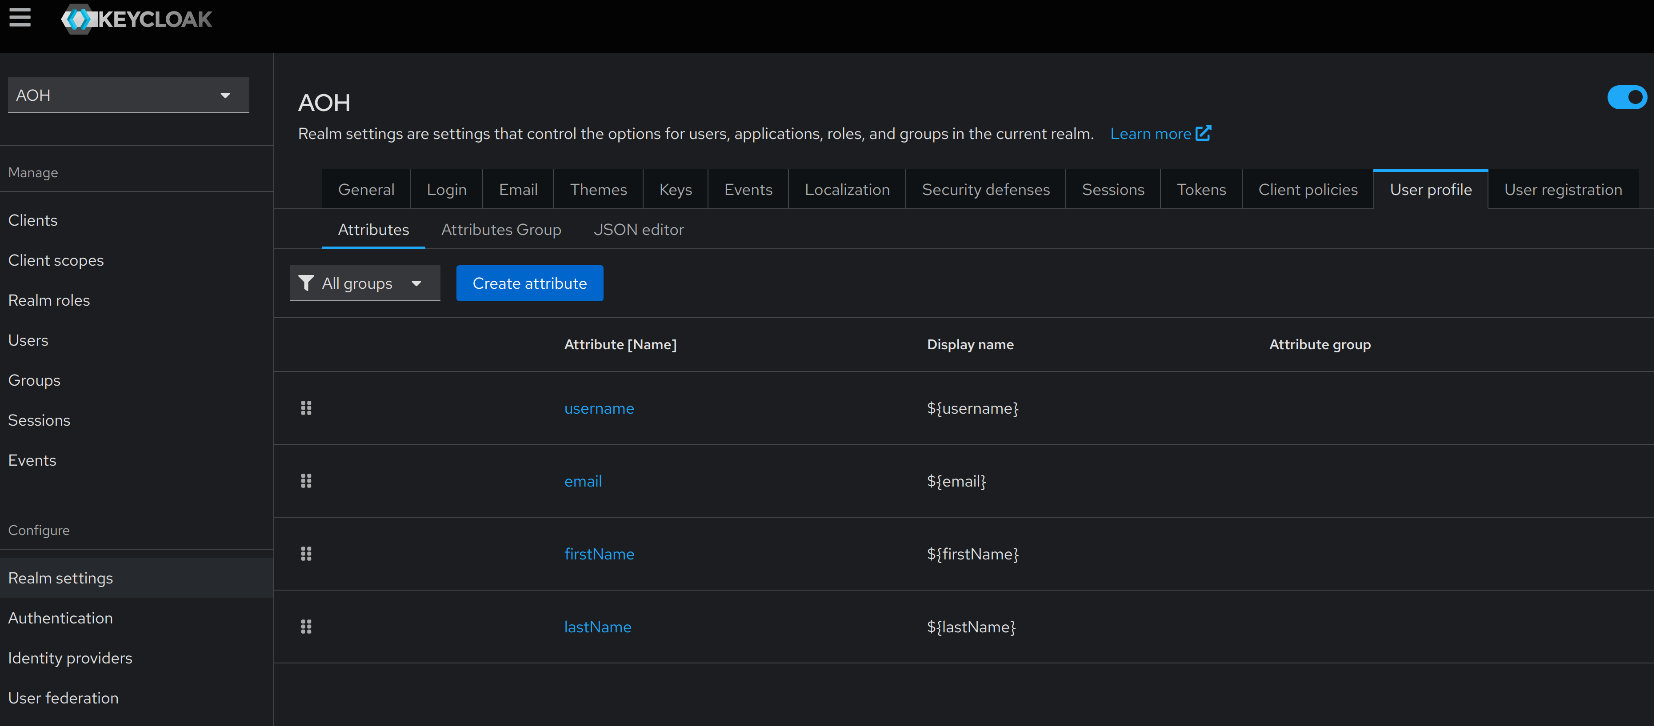Go to Authentication in the sidebar
The width and height of the screenshot is (1654, 726).
pyautogui.click(x=136, y=618)
